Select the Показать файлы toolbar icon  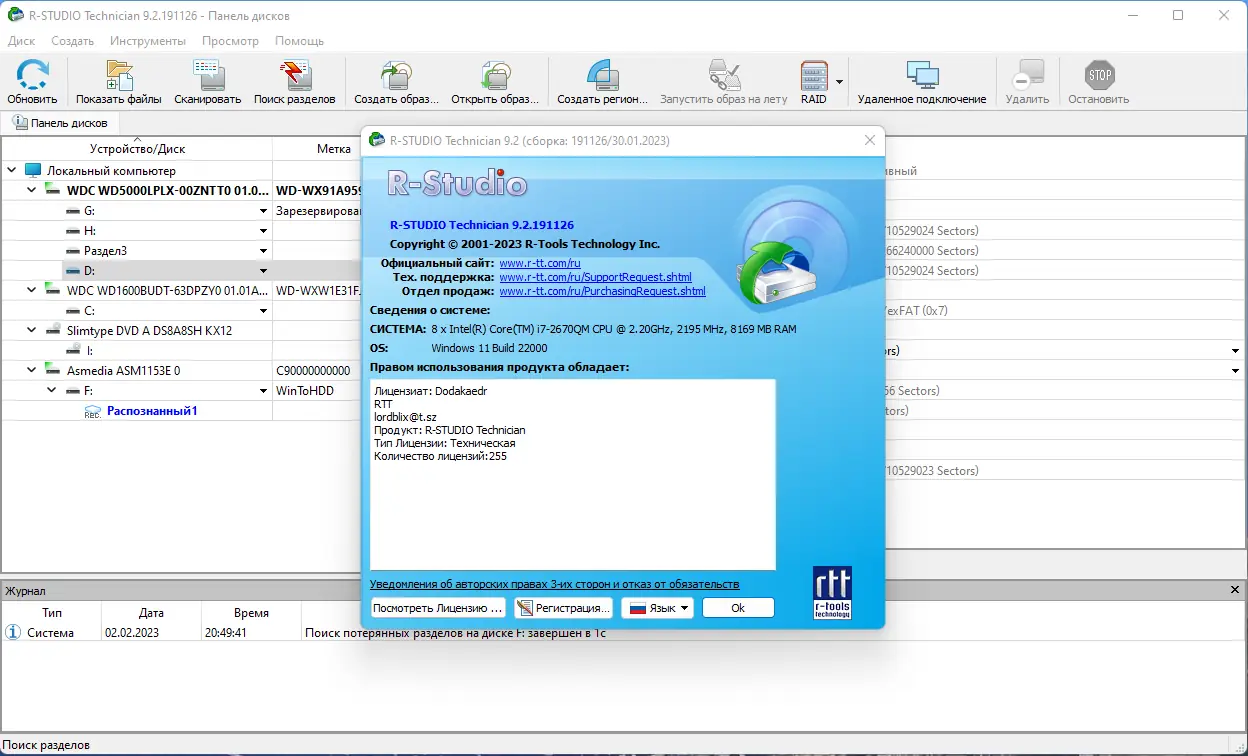tap(117, 80)
